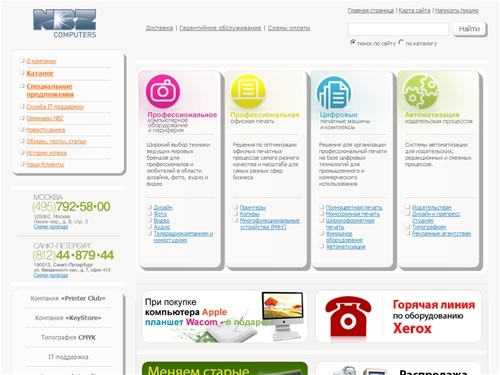Click 'Автоматизация издательских процессов' heading
Viewport: 500px width, 375px height.
pos(439,118)
